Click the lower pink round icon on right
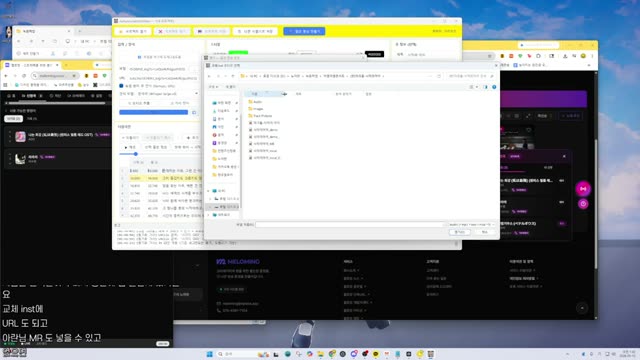 583,204
